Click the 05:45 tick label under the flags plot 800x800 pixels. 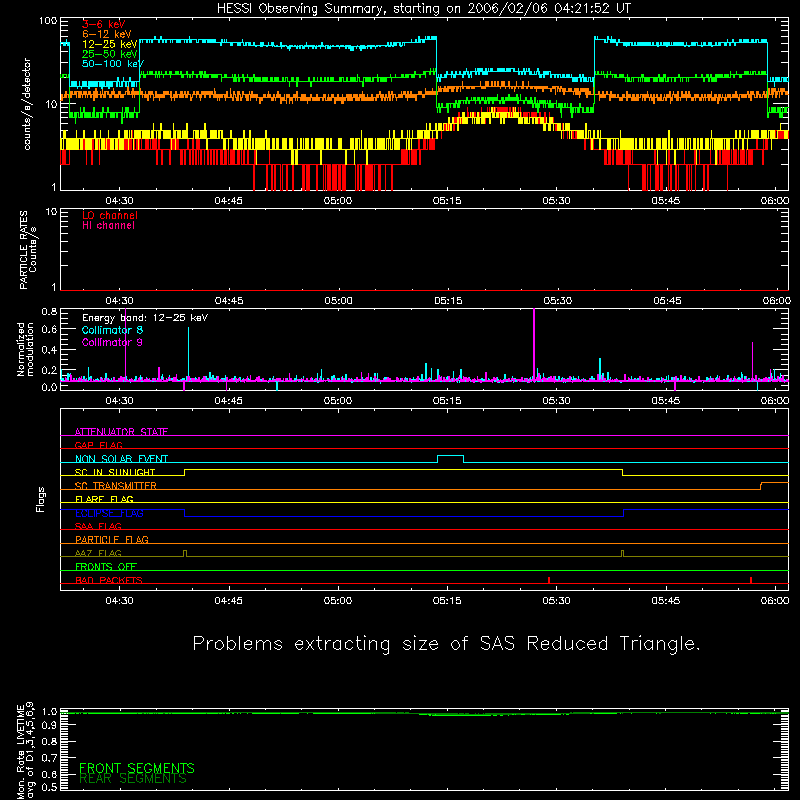(x=666, y=601)
